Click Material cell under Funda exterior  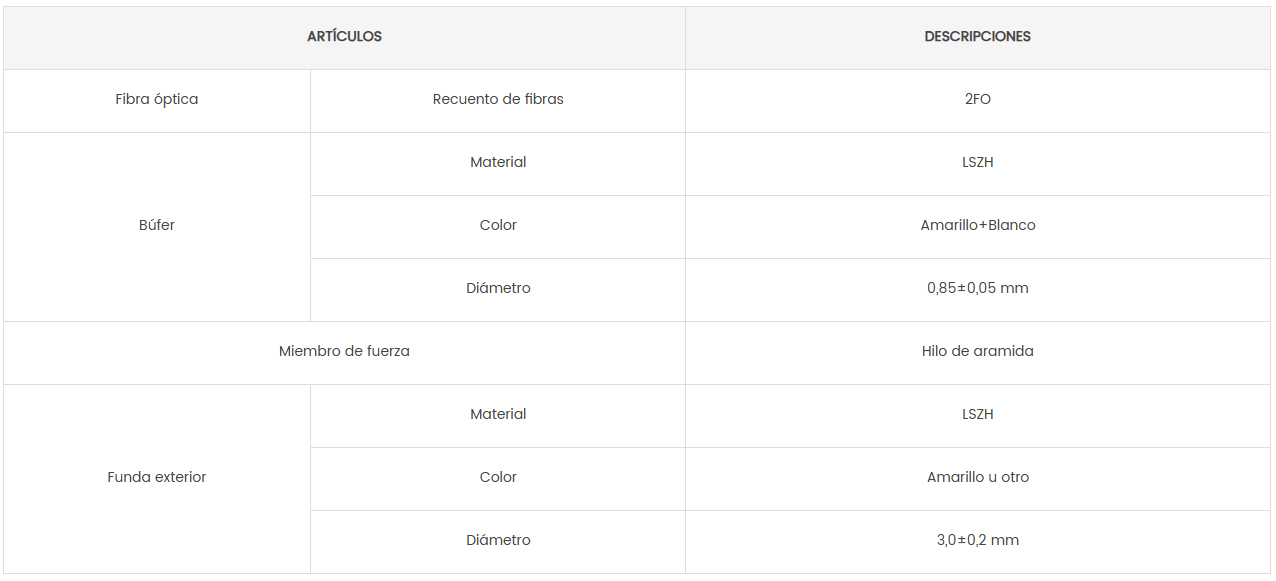tap(498, 415)
